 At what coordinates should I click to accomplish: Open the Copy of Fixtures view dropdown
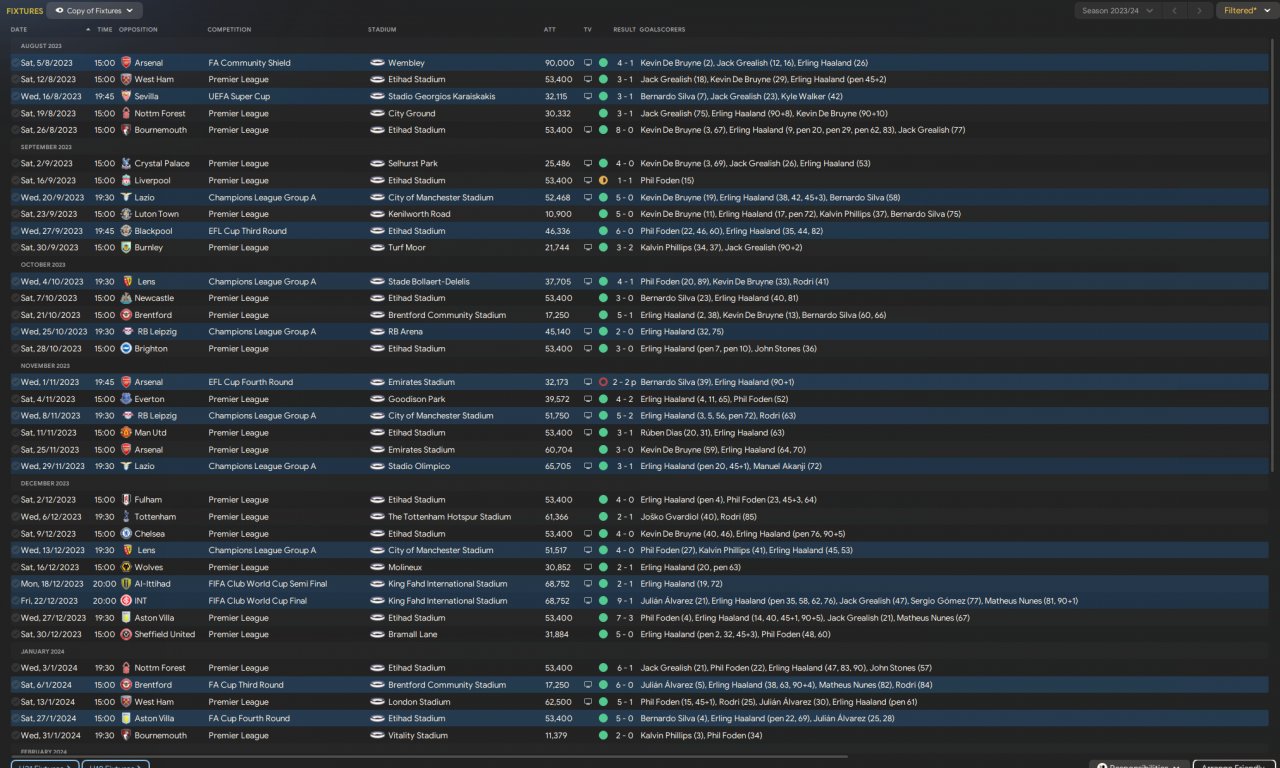95,11
